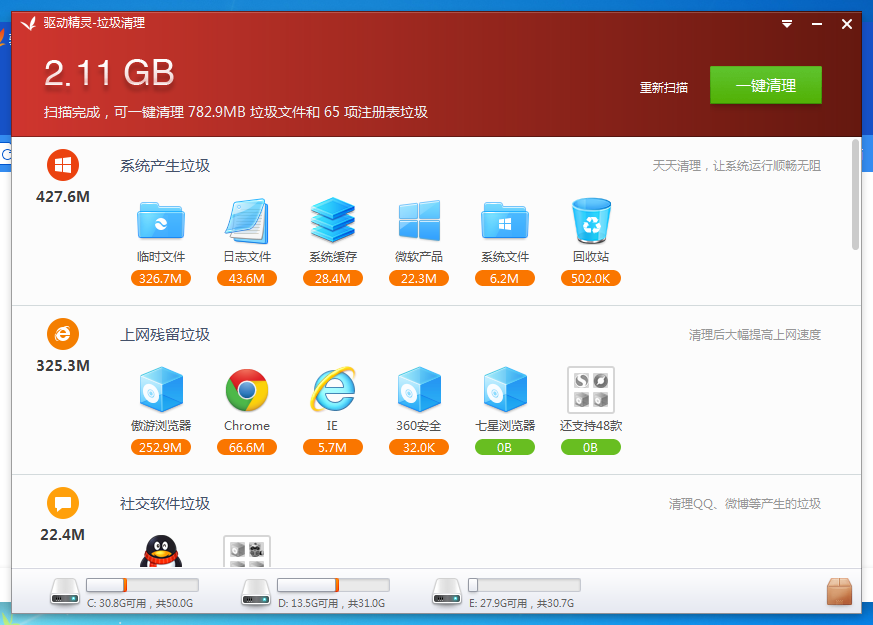Open the 系统缓存 system cache item
Image resolution: width=873 pixels, height=625 pixels.
pyautogui.click(x=332, y=220)
